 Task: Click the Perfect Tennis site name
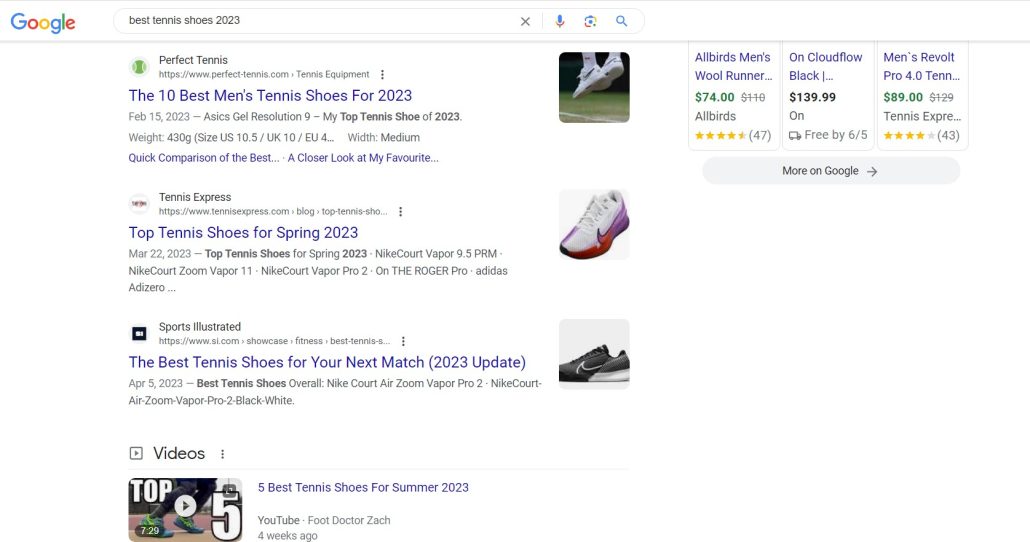click(193, 60)
